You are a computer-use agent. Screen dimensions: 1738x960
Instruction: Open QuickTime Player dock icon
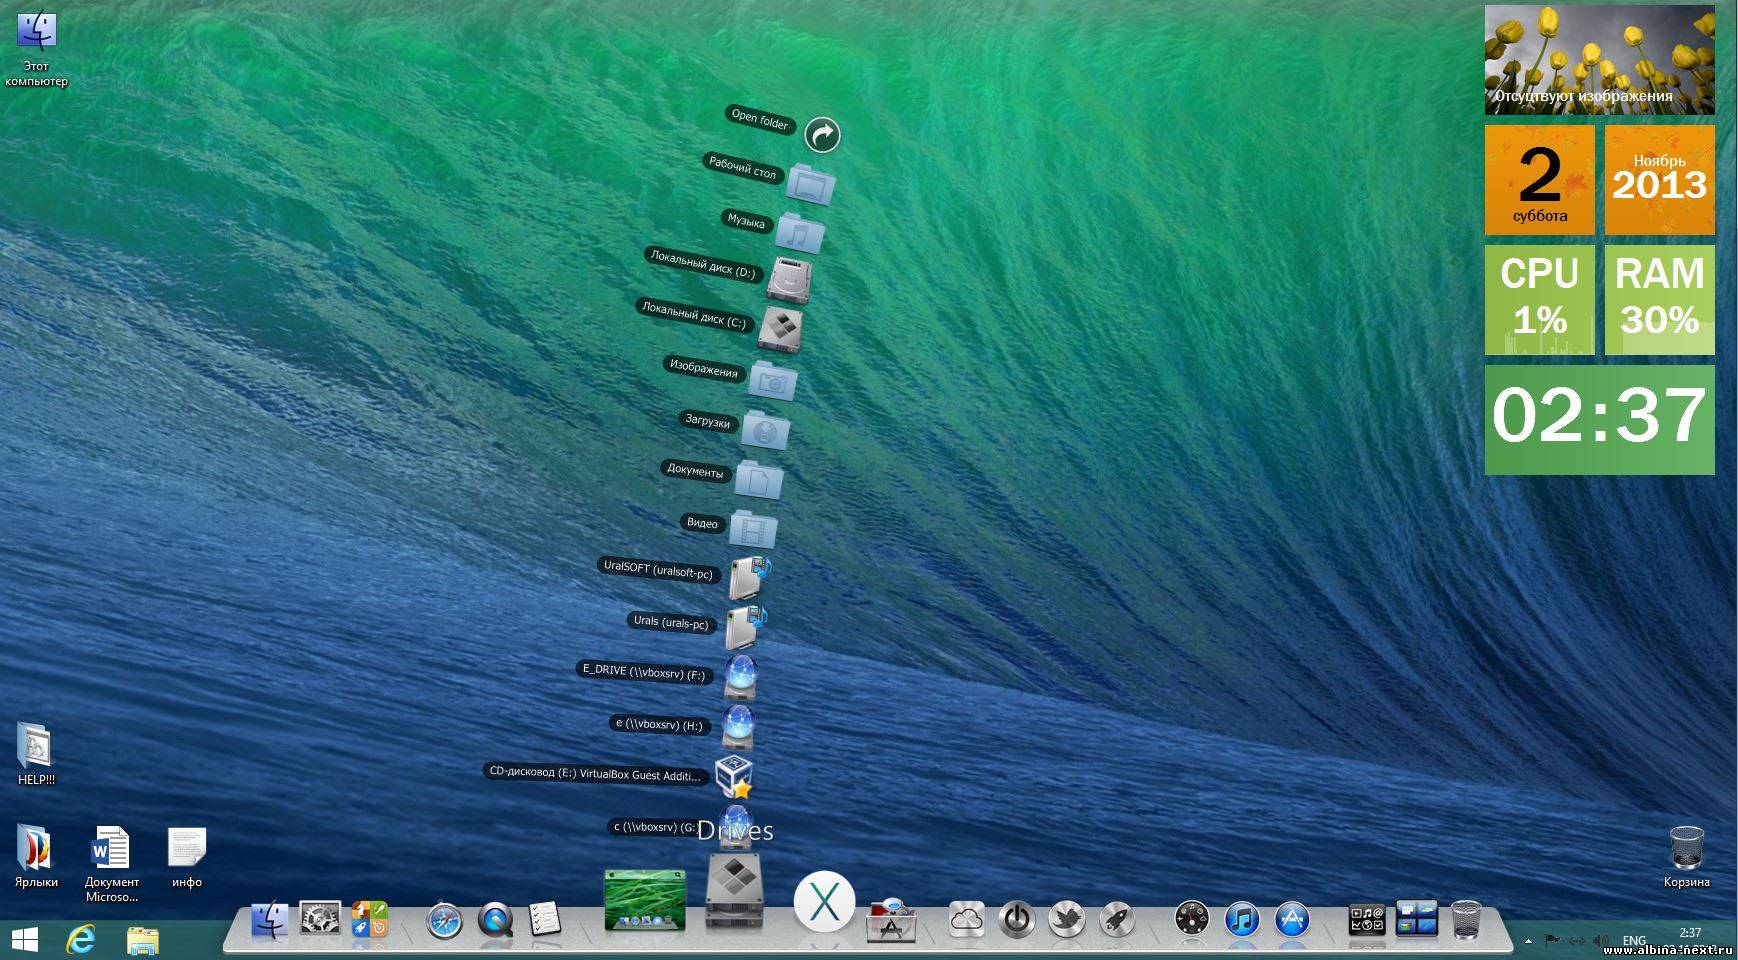tap(495, 920)
